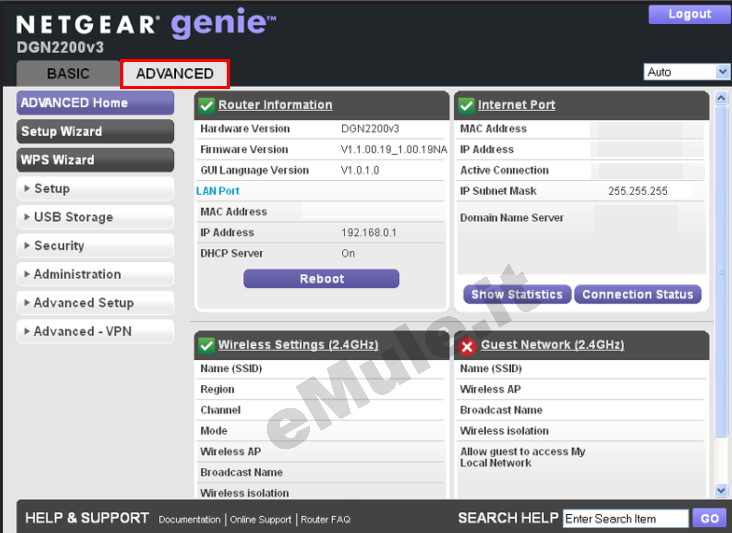This screenshot has height=533, width=732.
Task: Open the Internet Port link
Action: [516, 105]
